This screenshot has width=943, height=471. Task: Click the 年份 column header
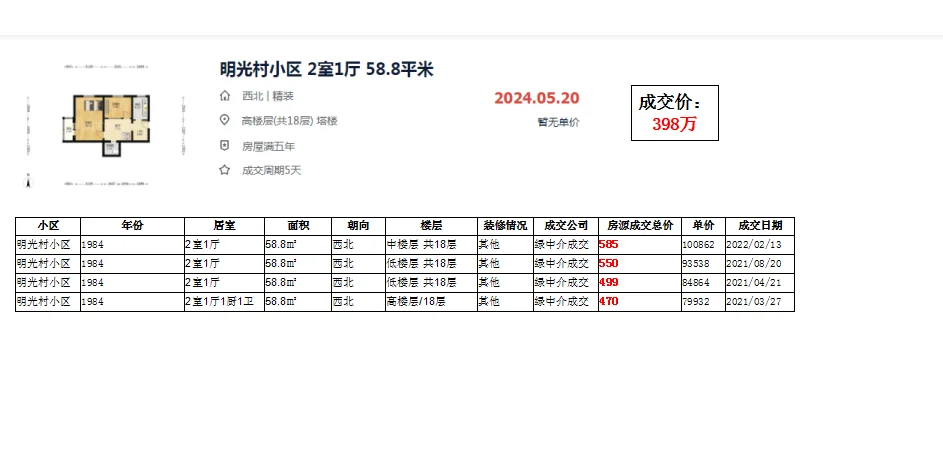[132, 226]
